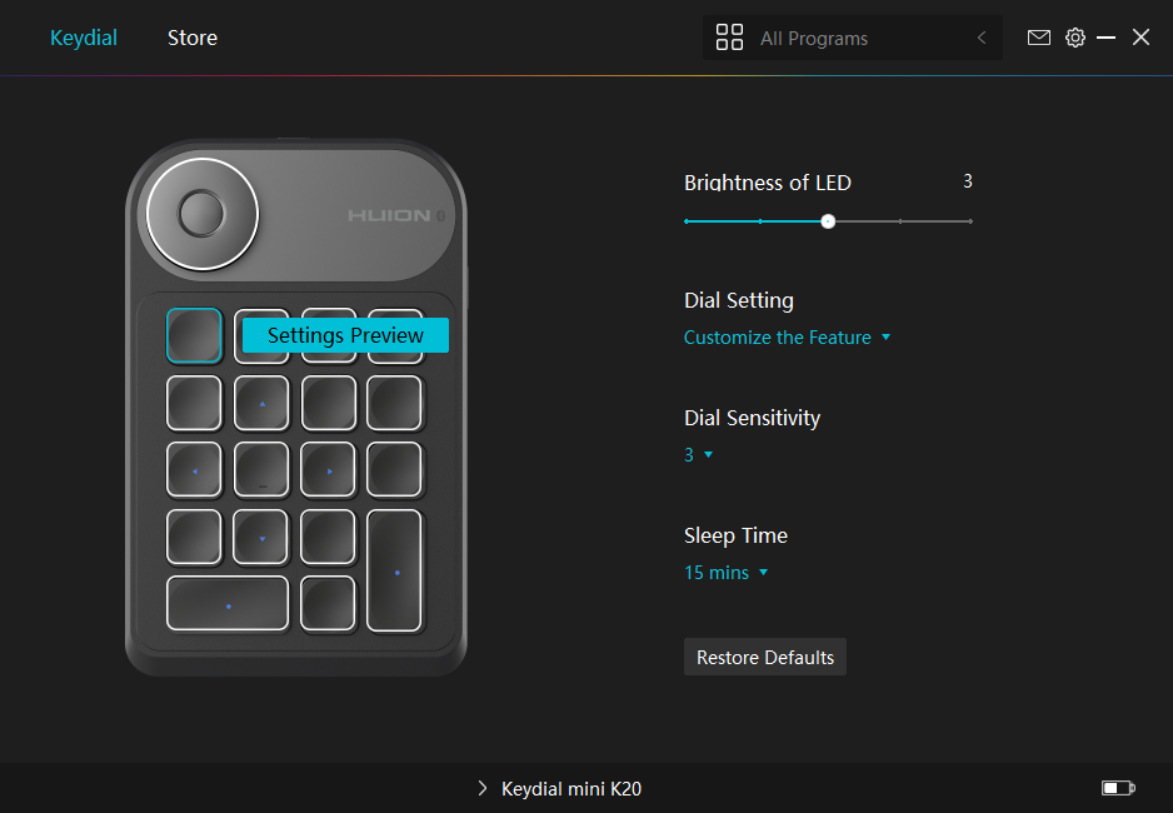1173x813 pixels.
Task: Select the highlighted top-left key on keypad
Action: (194, 336)
